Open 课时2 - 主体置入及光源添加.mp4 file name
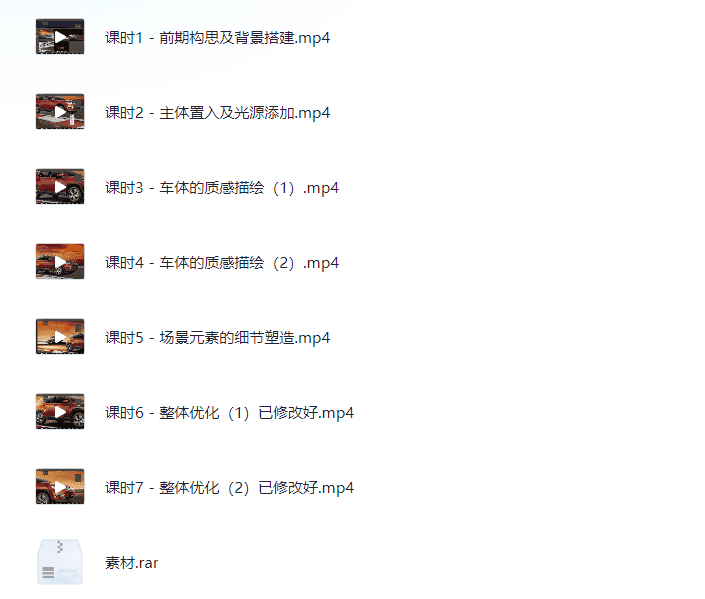 pos(218,113)
